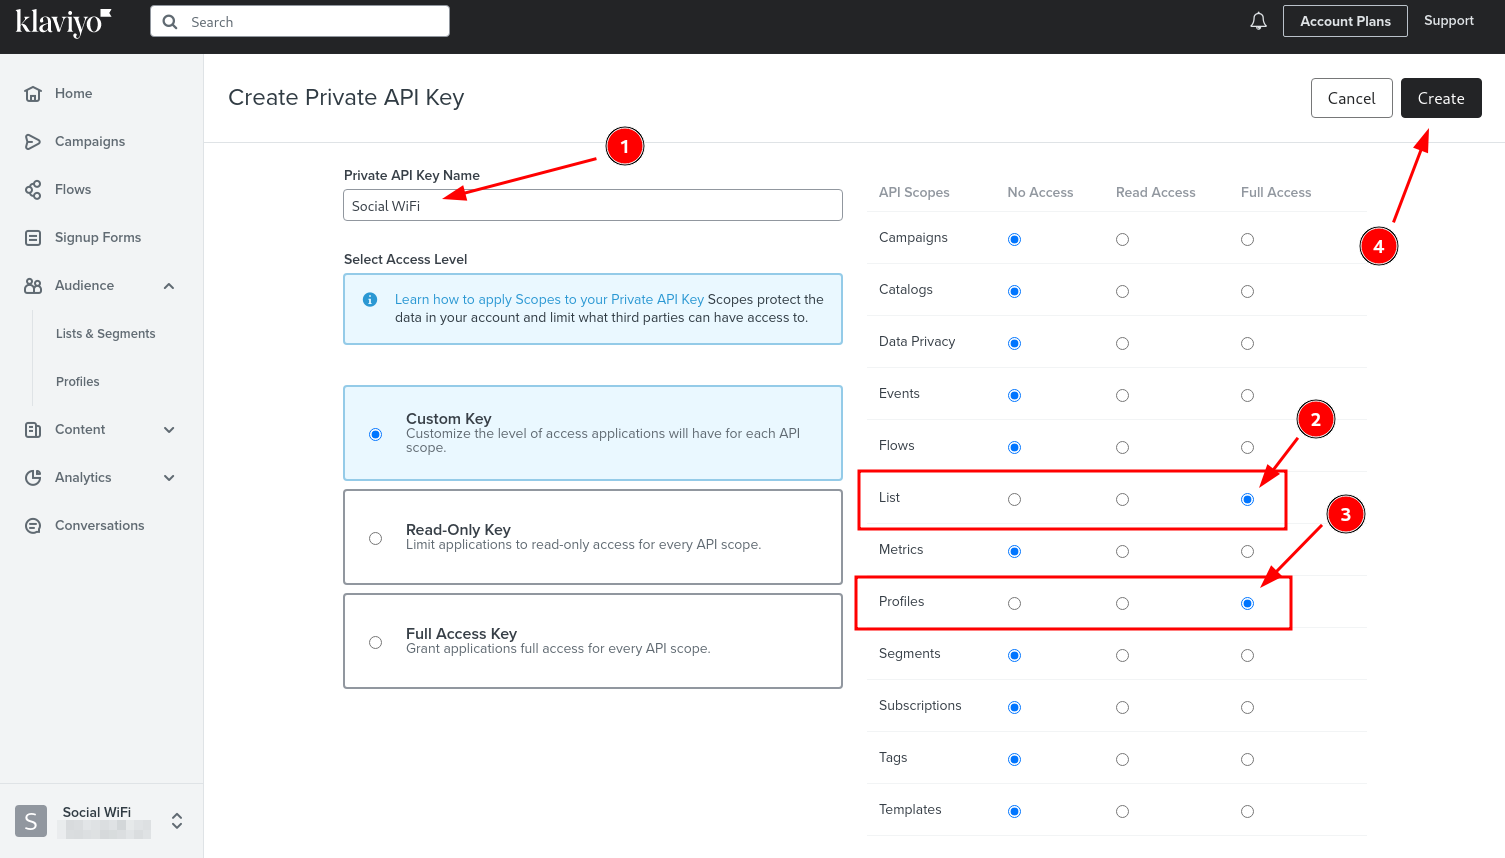This screenshot has width=1505, height=858.
Task: Click the Cancel button
Action: 1352,98
